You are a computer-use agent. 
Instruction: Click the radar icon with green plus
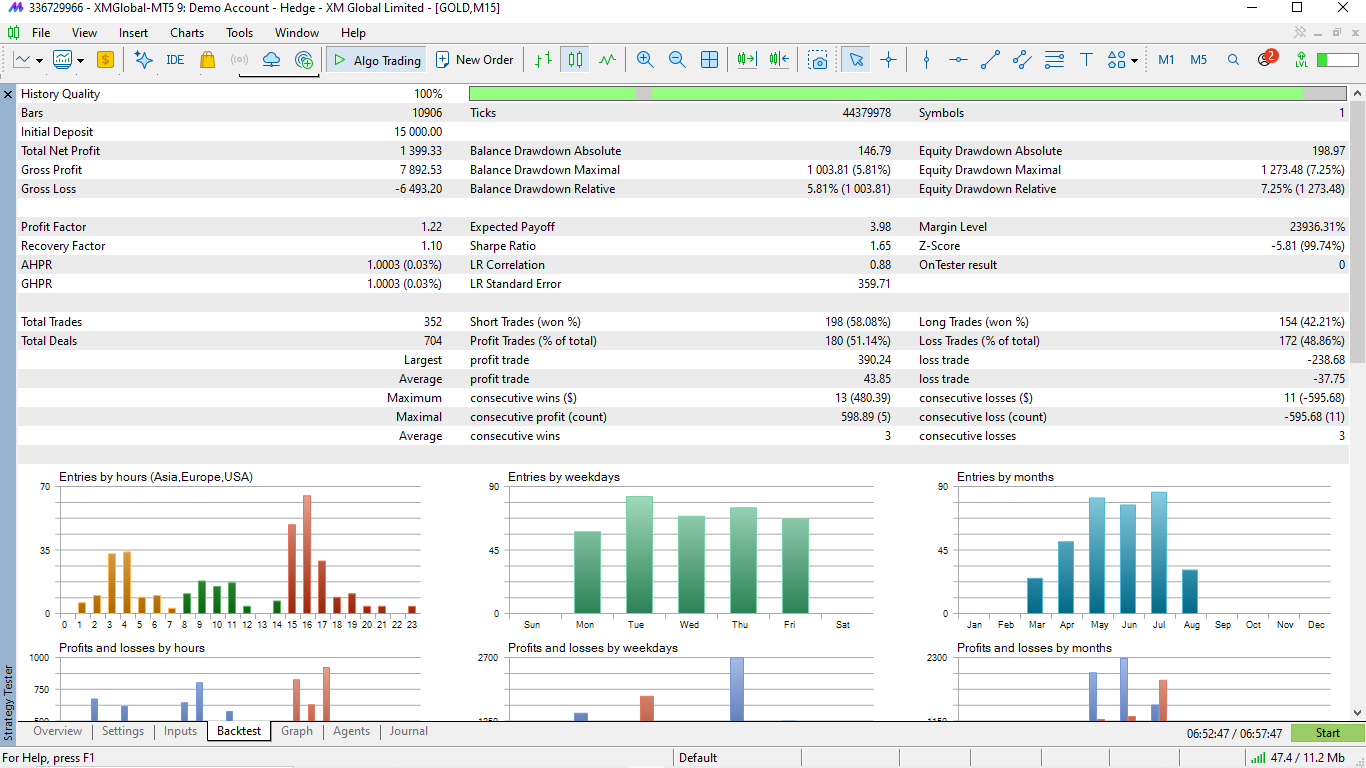(x=305, y=60)
